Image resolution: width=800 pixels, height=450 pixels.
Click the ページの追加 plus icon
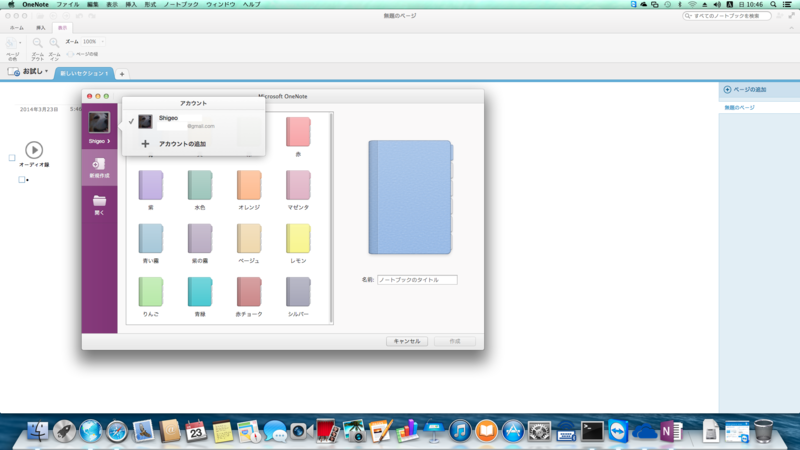coord(728,89)
